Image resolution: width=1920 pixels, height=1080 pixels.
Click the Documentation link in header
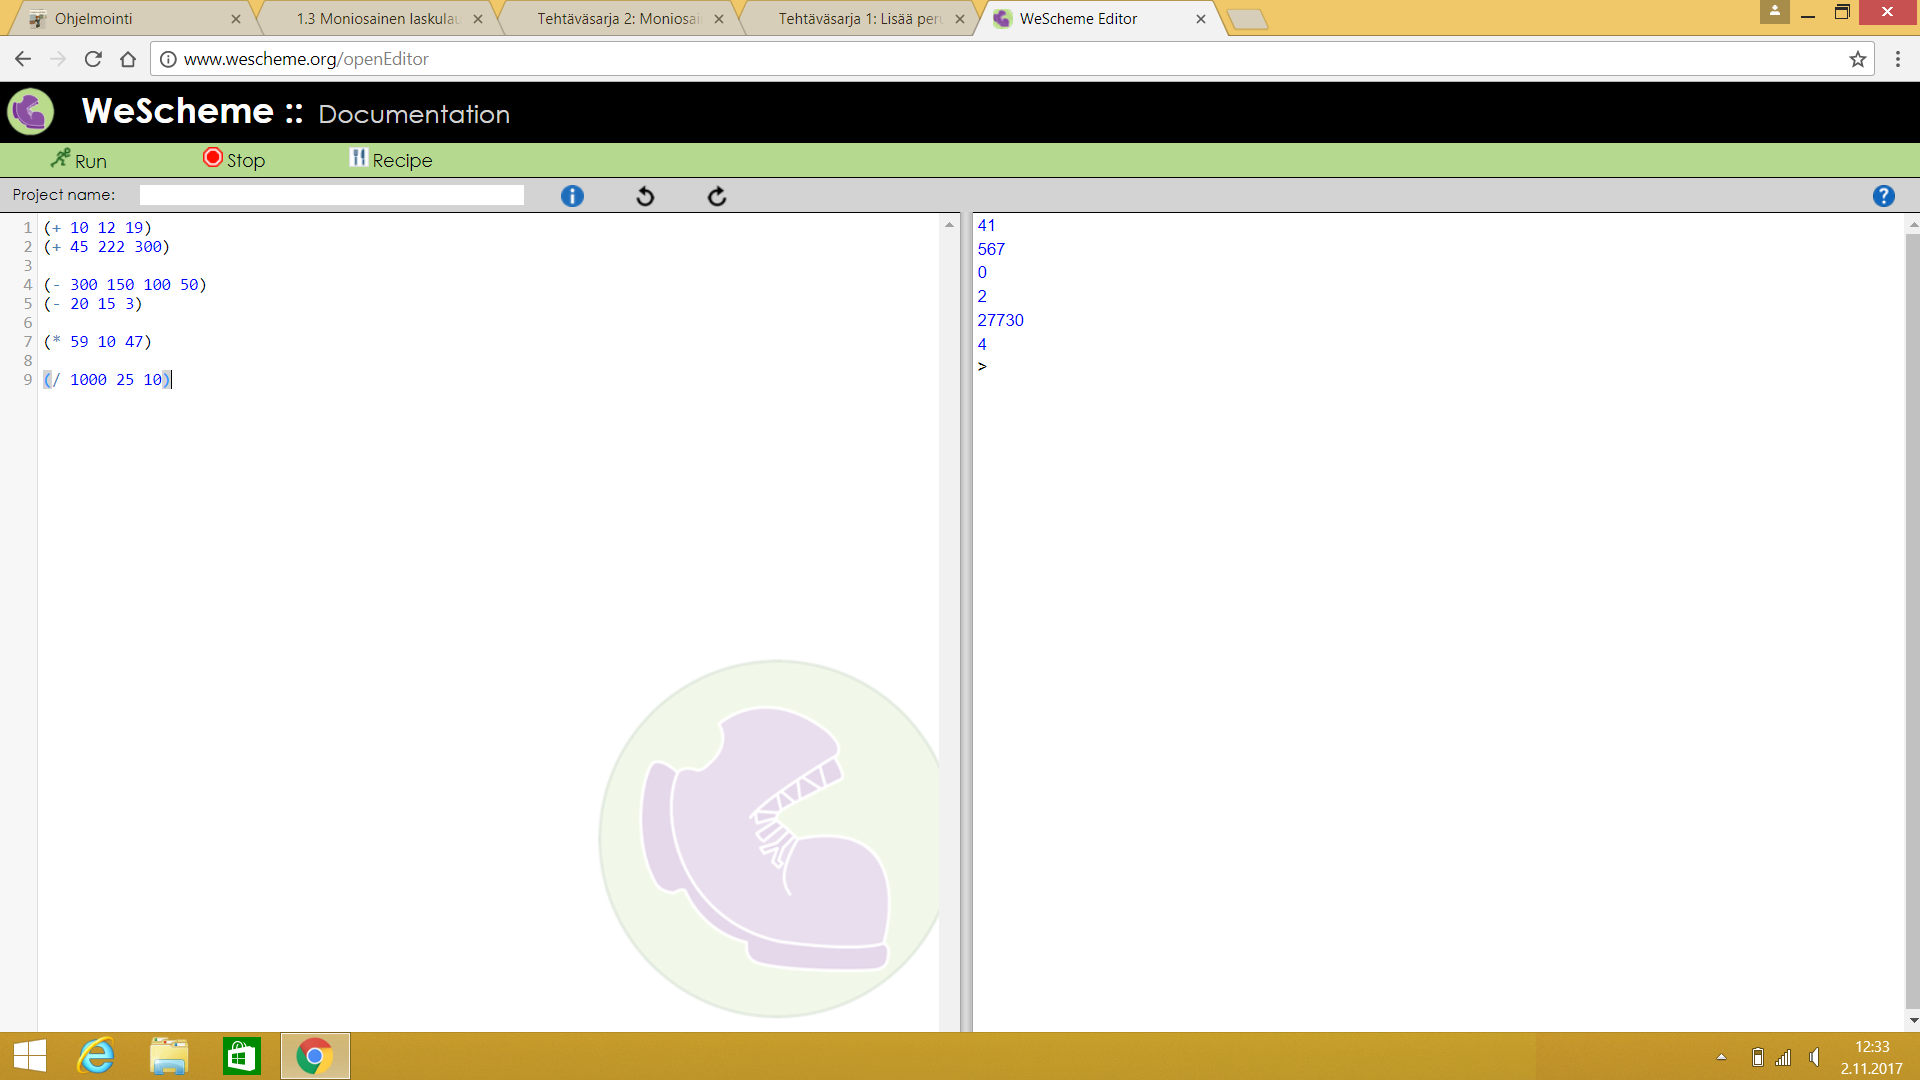tap(414, 114)
